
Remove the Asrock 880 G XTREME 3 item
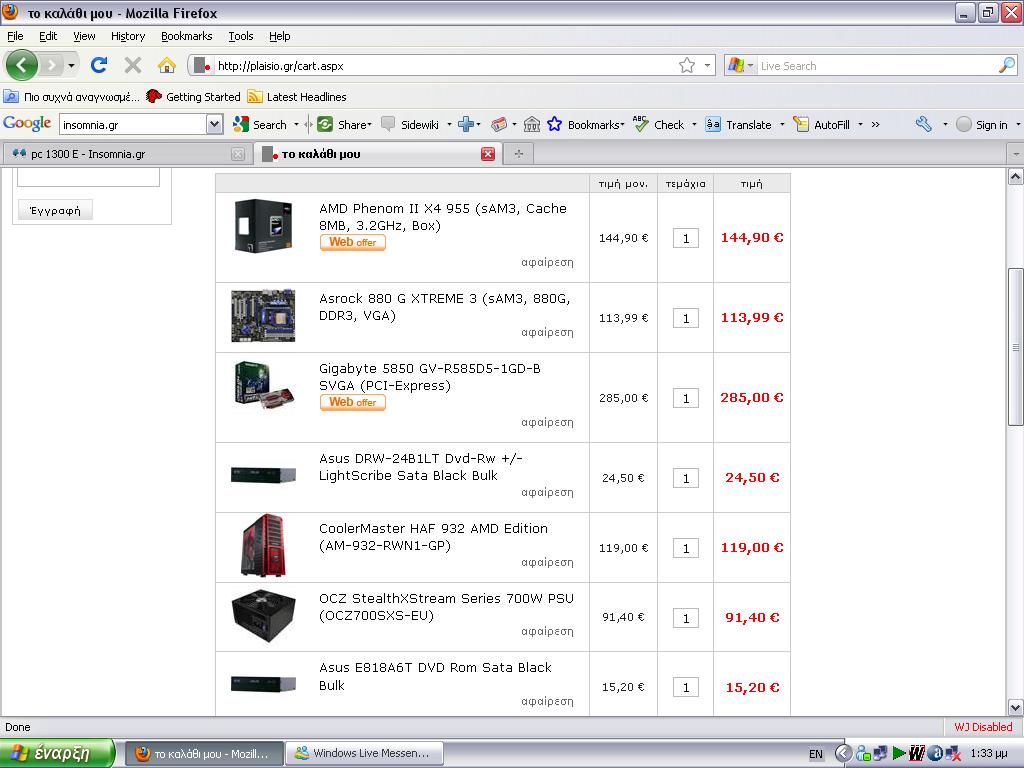[547, 332]
